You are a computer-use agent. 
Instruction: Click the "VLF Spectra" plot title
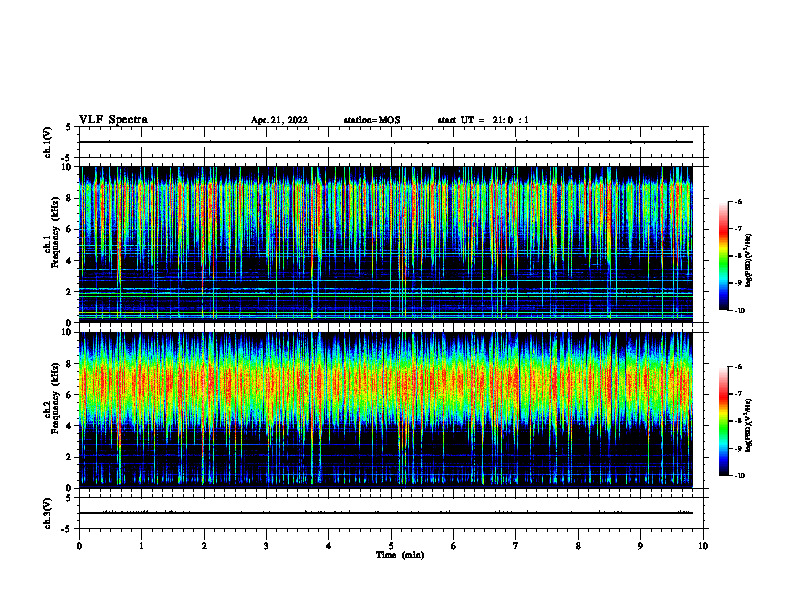click(113, 120)
